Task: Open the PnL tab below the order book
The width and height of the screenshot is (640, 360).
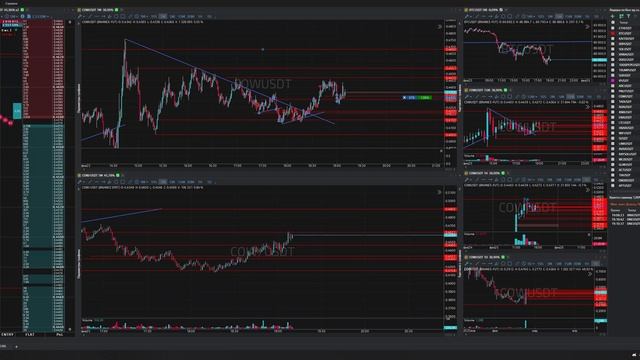Action: point(60,334)
